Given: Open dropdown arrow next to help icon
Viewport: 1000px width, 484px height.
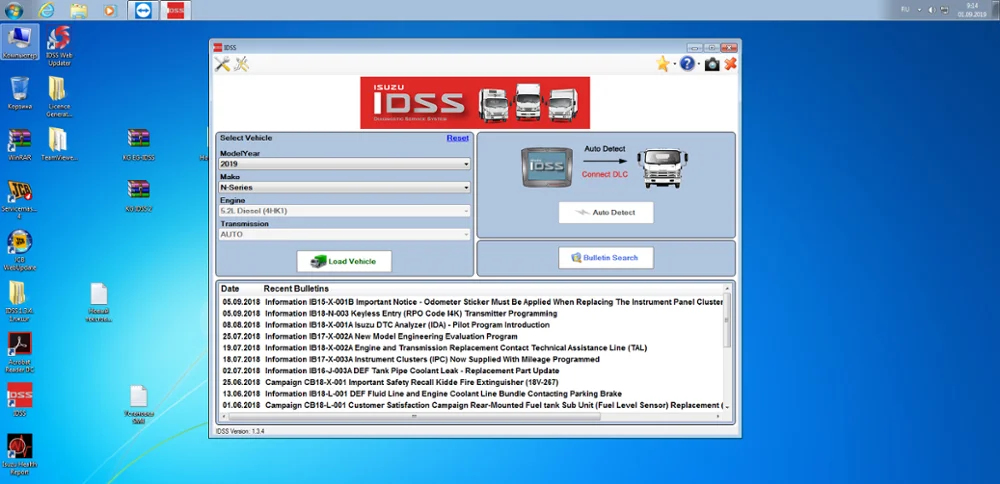Looking at the screenshot, I should (x=698, y=64).
